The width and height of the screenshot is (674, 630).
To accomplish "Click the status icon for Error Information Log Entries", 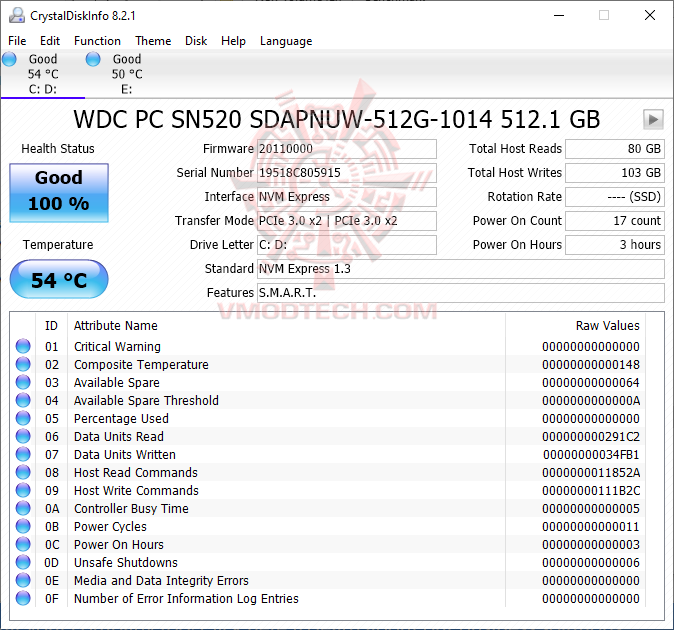I will tap(23, 598).
